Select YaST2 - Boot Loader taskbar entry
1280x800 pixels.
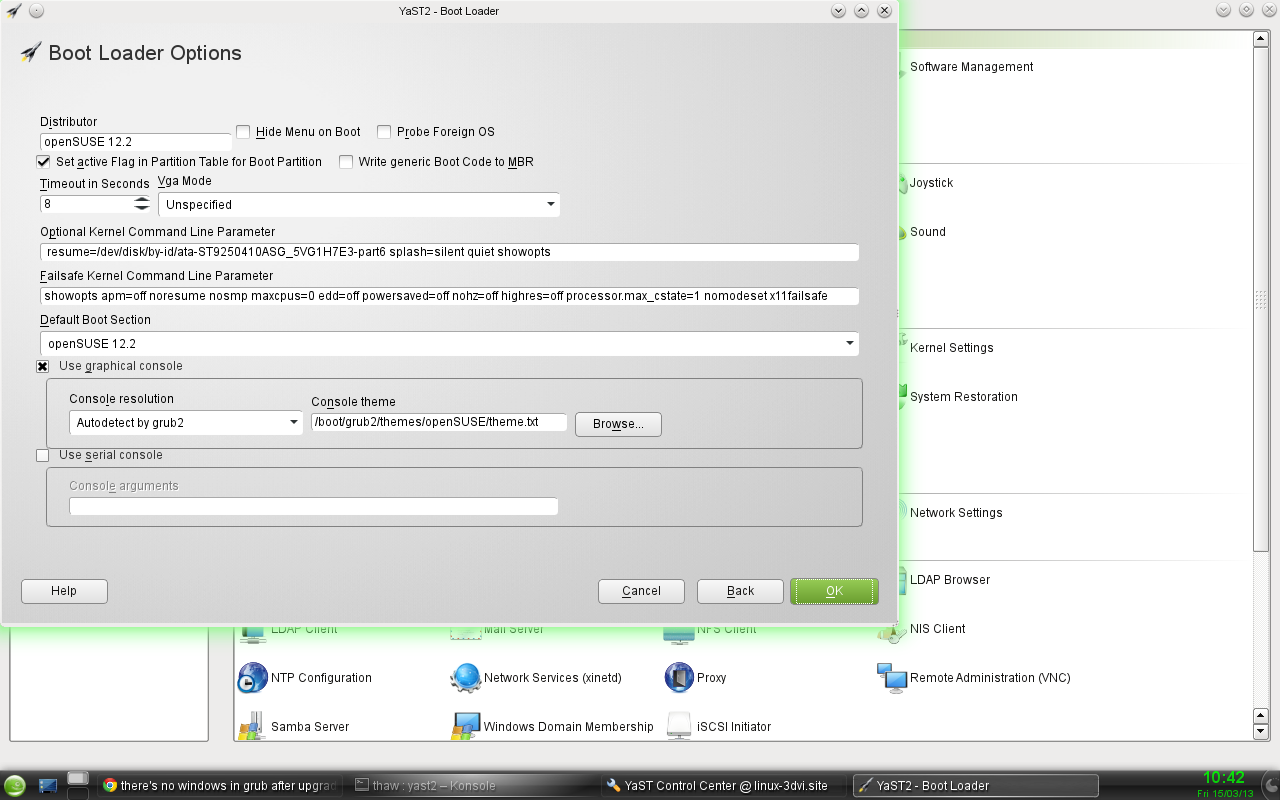[x=976, y=786]
